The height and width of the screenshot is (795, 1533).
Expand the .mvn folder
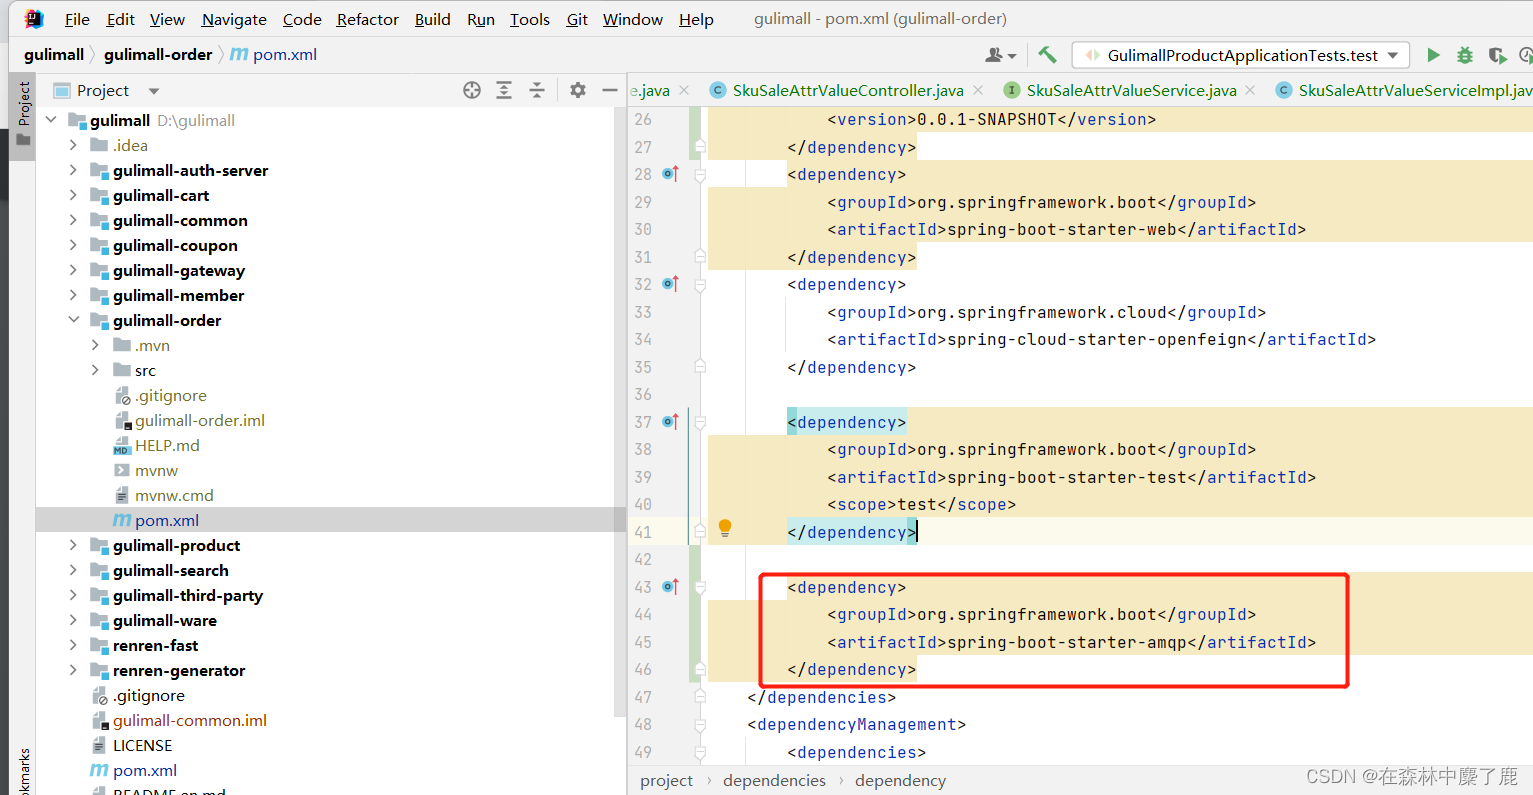click(x=95, y=345)
